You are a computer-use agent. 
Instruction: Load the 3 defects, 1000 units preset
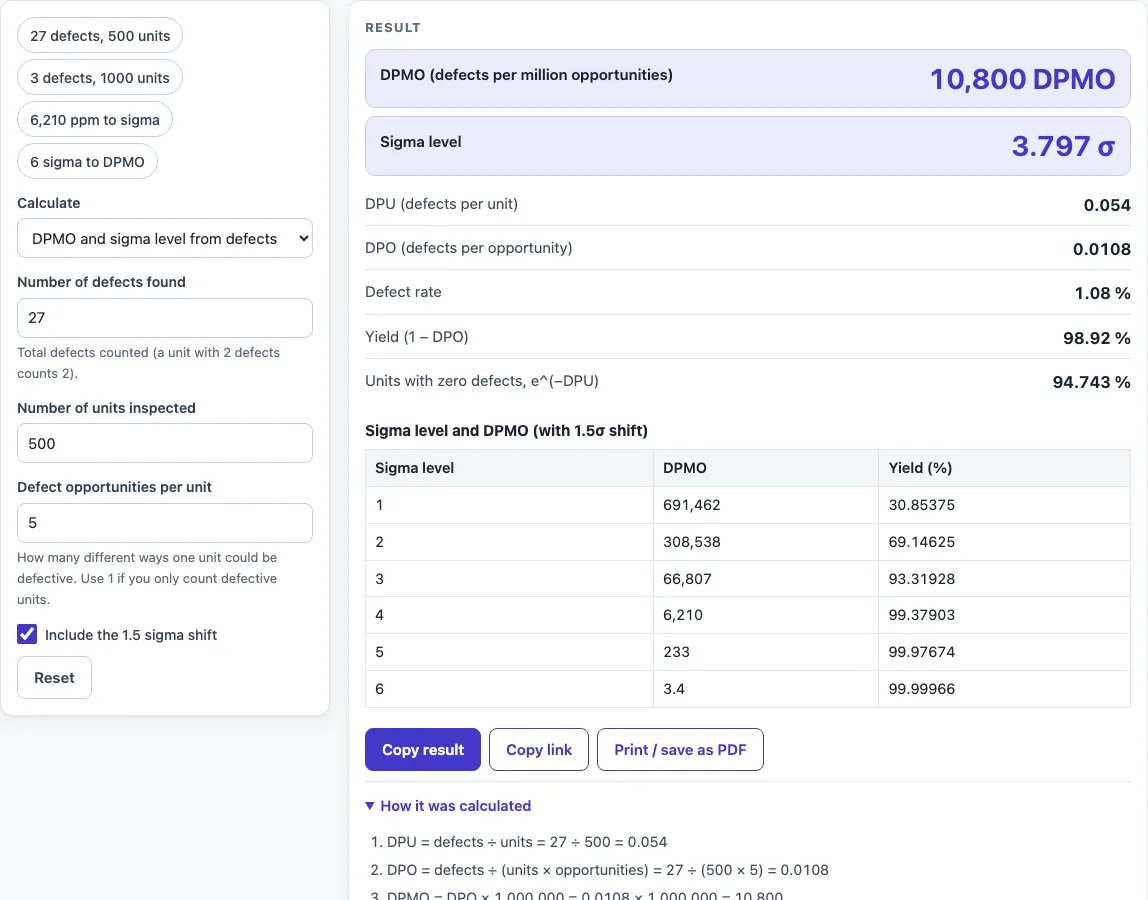pyautogui.click(x=100, y=78)
